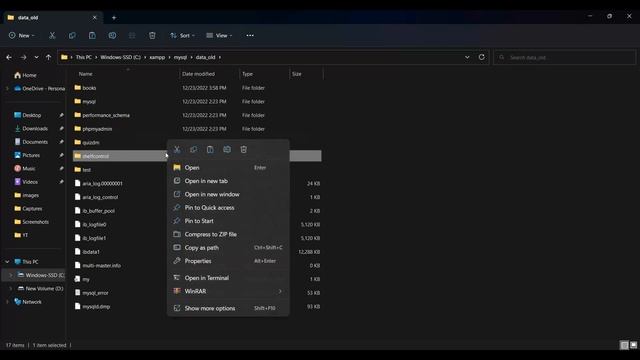Unpin the Desktop quick access pin
640x360 pixels.
tap(61, 115)
